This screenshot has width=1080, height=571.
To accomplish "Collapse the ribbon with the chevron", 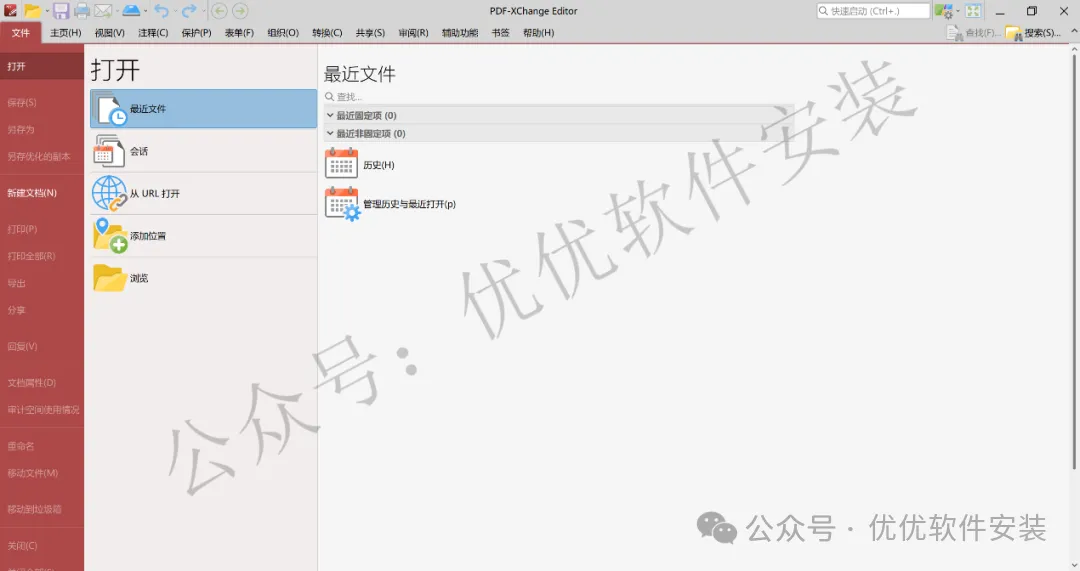I will click(1073, 32).
